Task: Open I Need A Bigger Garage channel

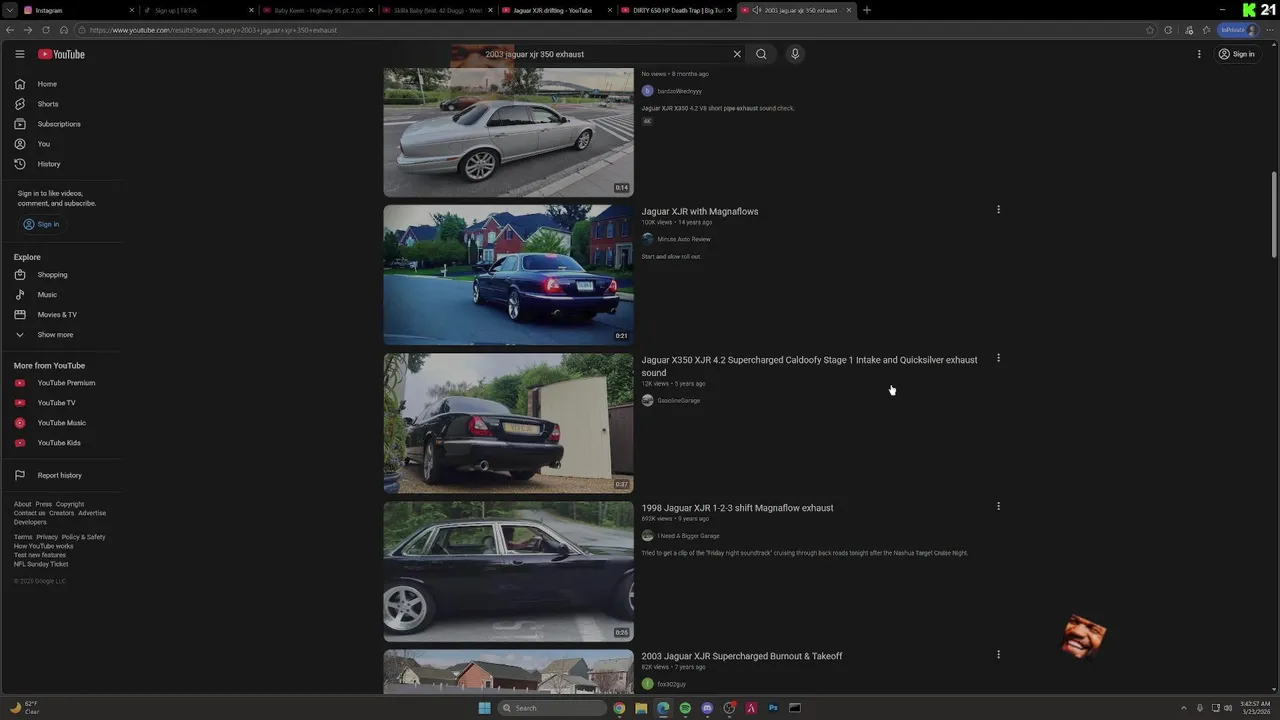Action: pyautogui.click(x=688, y=536)
